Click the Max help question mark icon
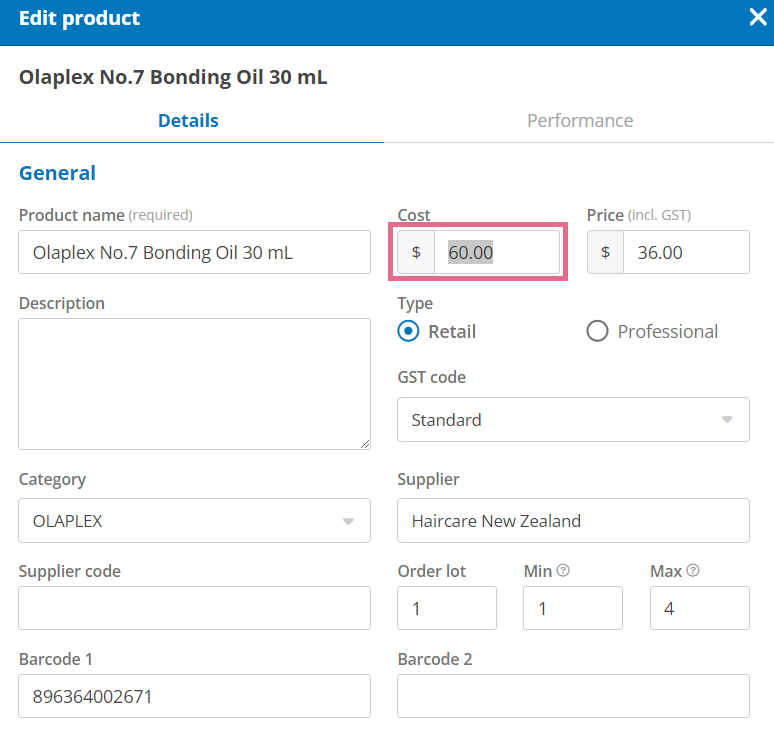Image resolution: width=774 pixels, height=732 pixels. coord(693,571)
